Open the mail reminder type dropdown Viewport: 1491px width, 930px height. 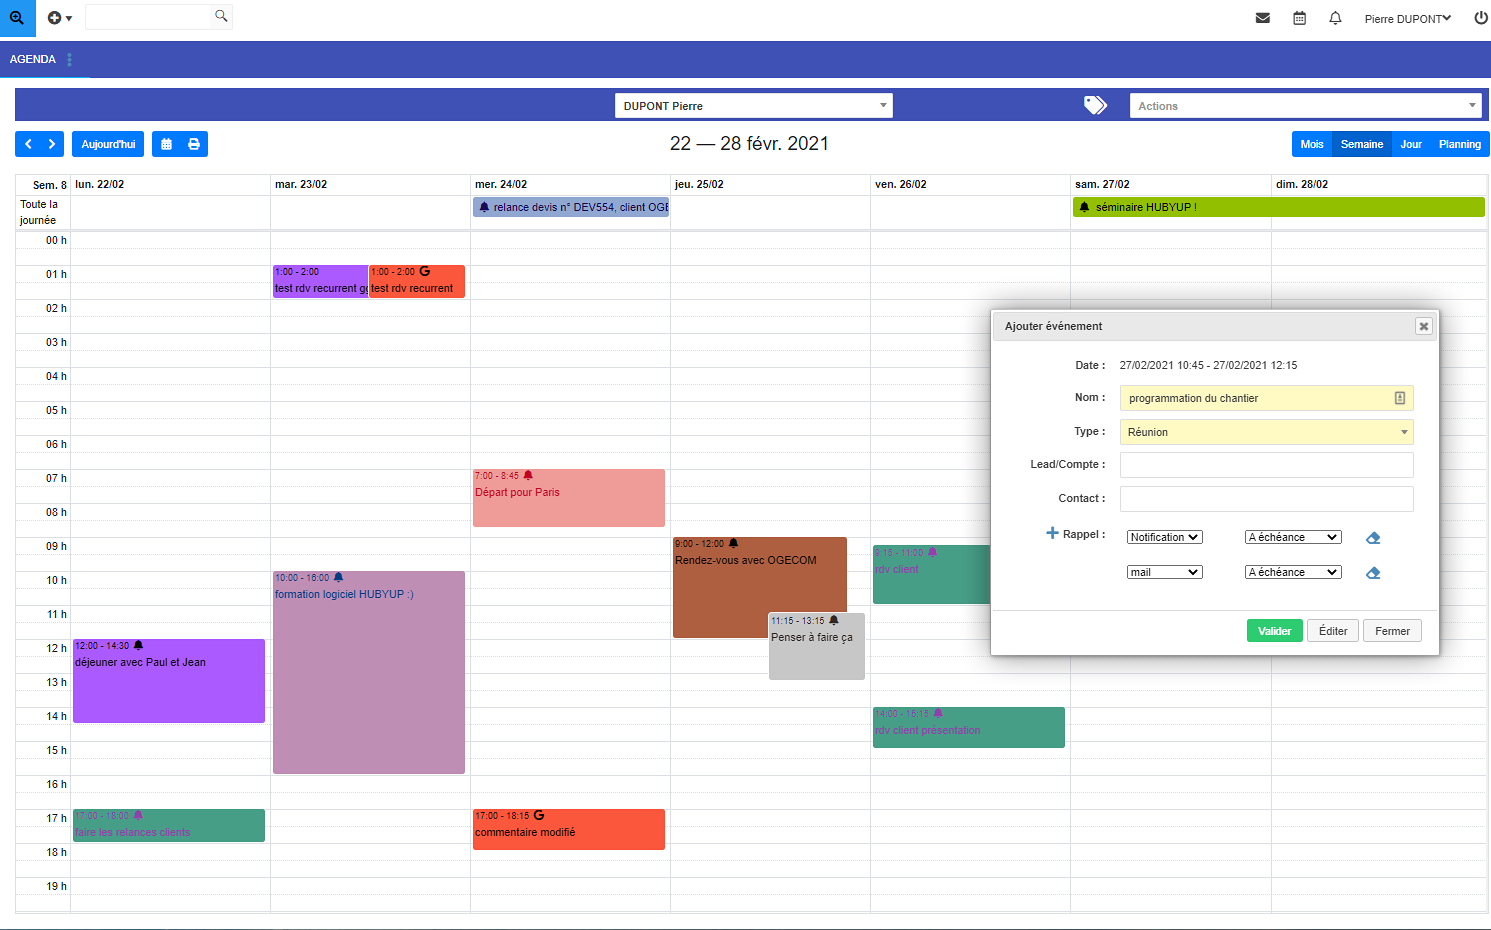[1165, 572]
